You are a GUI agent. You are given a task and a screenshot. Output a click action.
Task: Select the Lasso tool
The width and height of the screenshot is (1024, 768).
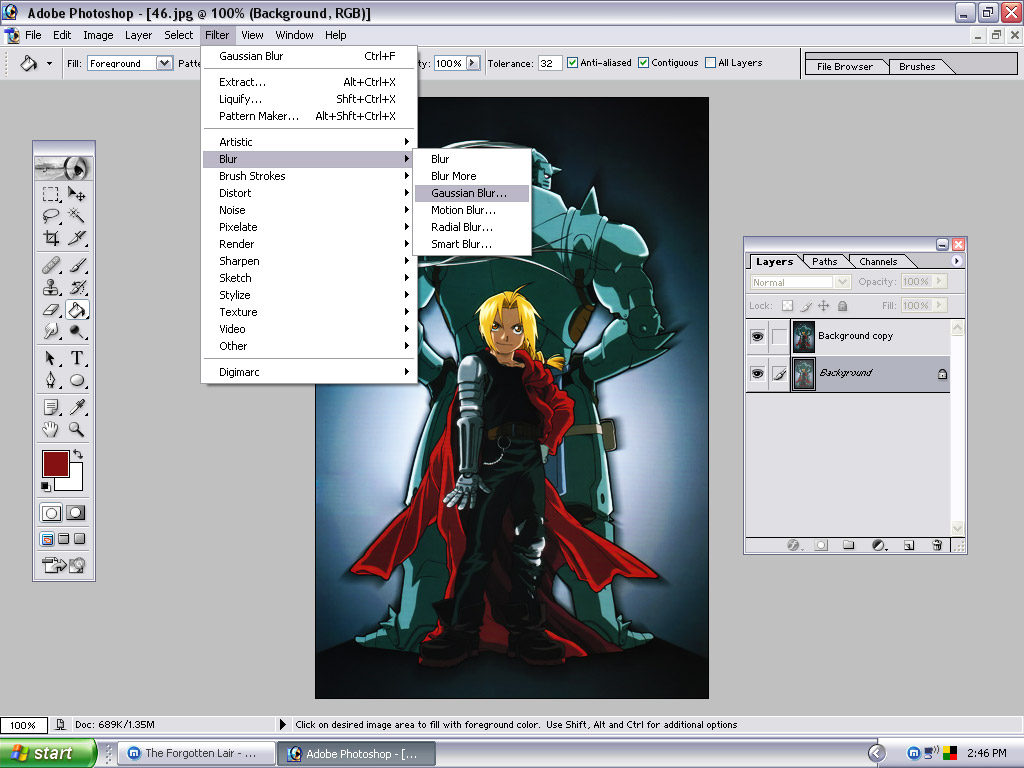coord(51,216)
